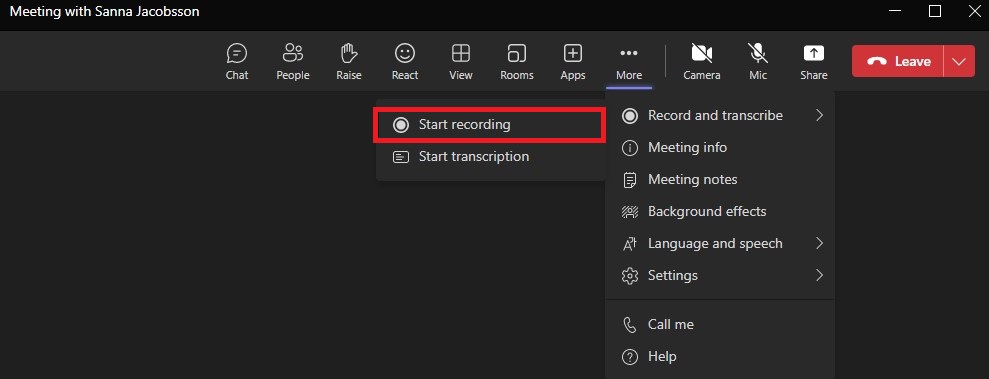Expand the Leave options arrow

(959, 61)
